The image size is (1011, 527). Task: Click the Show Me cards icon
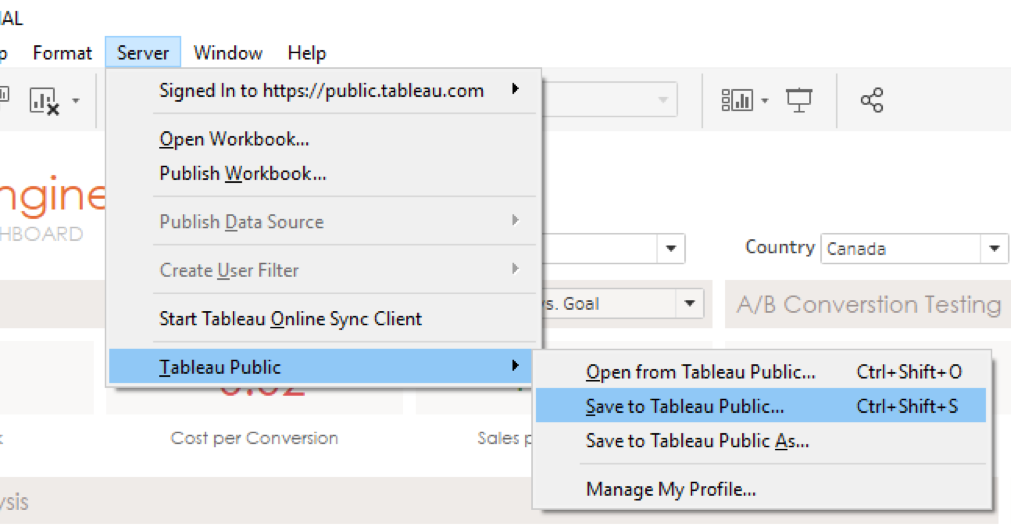coord(736,100)
